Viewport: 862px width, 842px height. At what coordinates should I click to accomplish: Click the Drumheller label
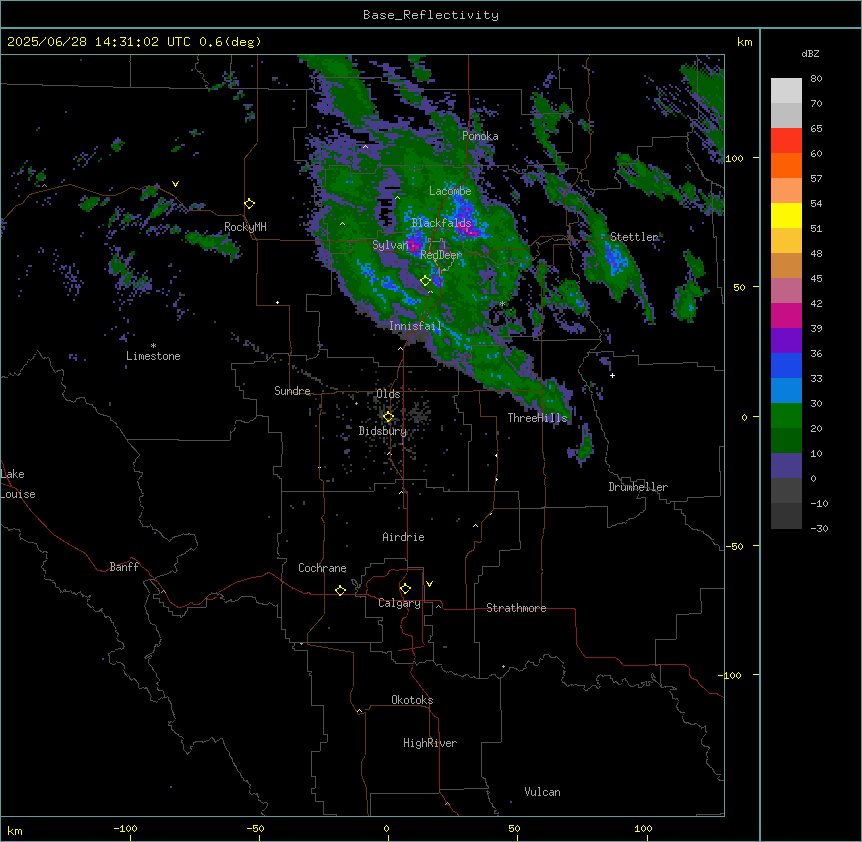click(638, 487)
